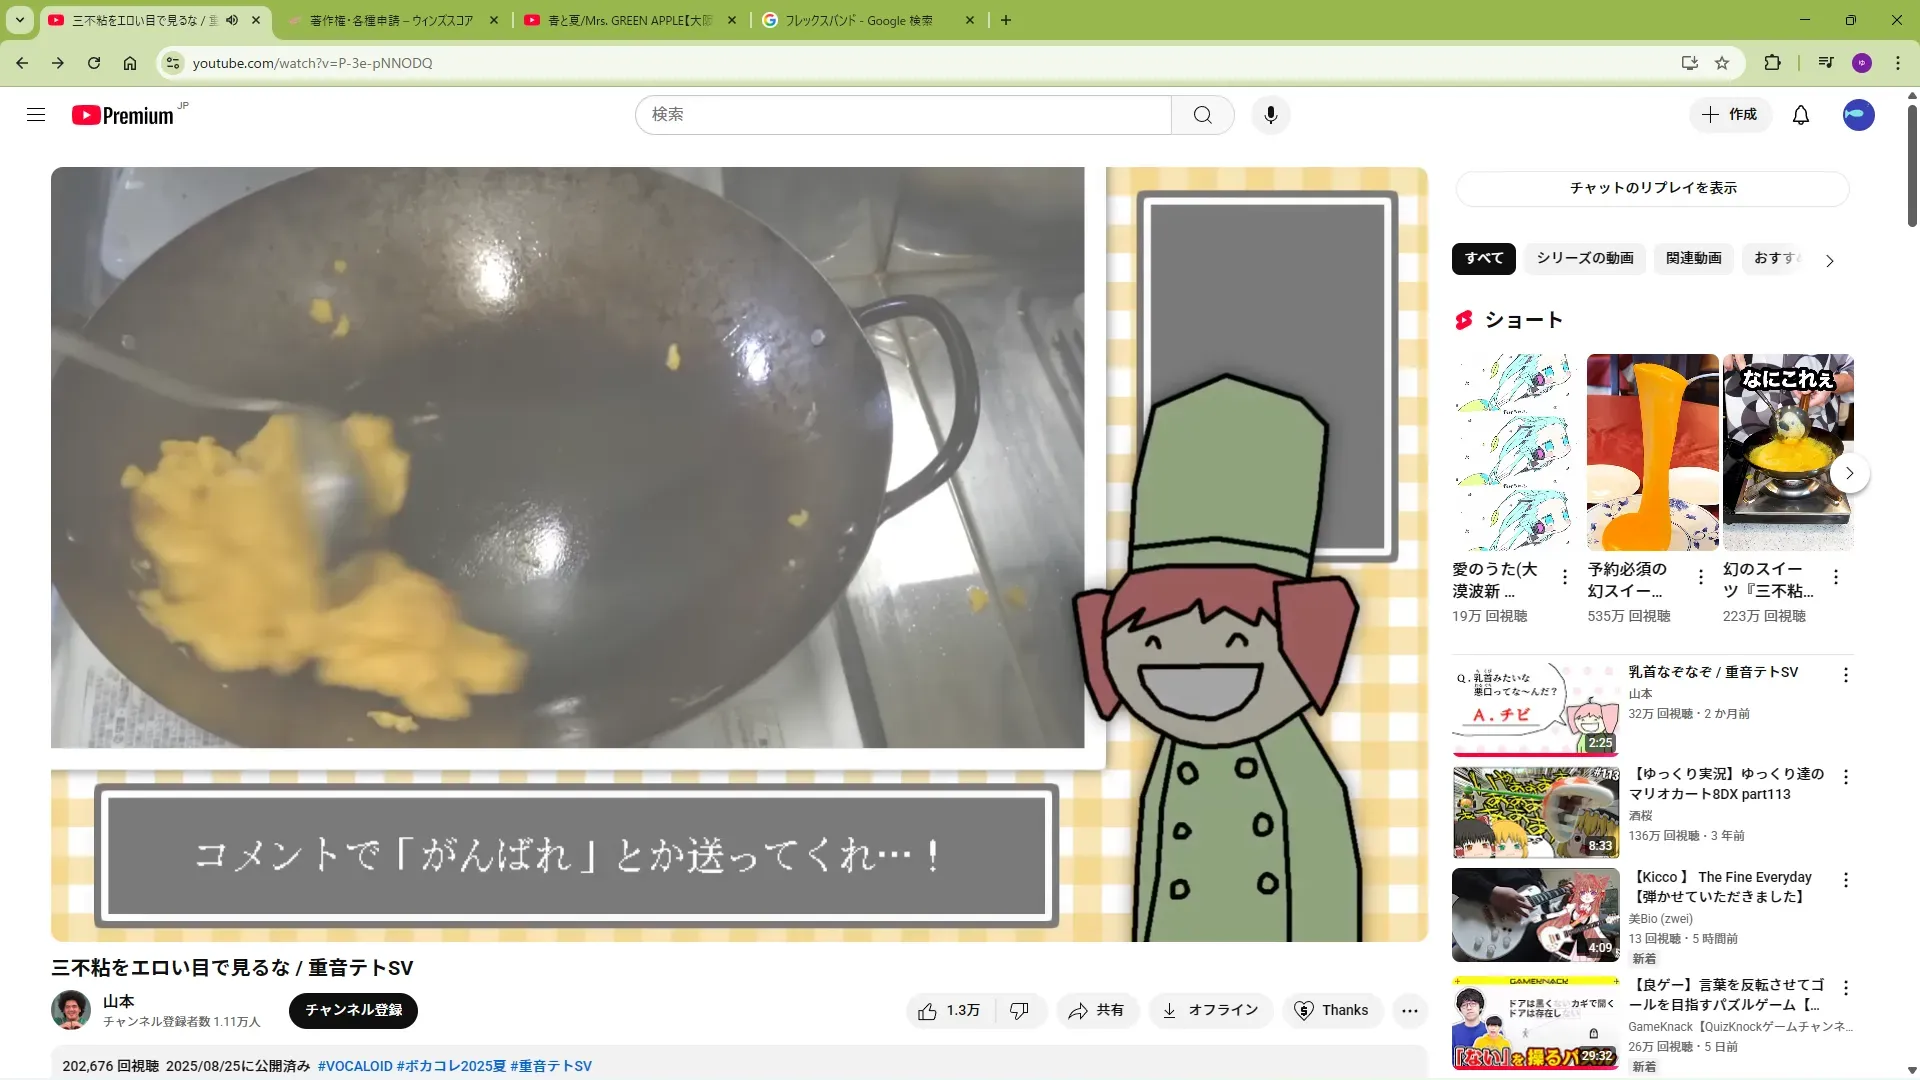Open the YouTube hamburger guide menu
The image size is (1920, 1080).
(x=36, y=115)
